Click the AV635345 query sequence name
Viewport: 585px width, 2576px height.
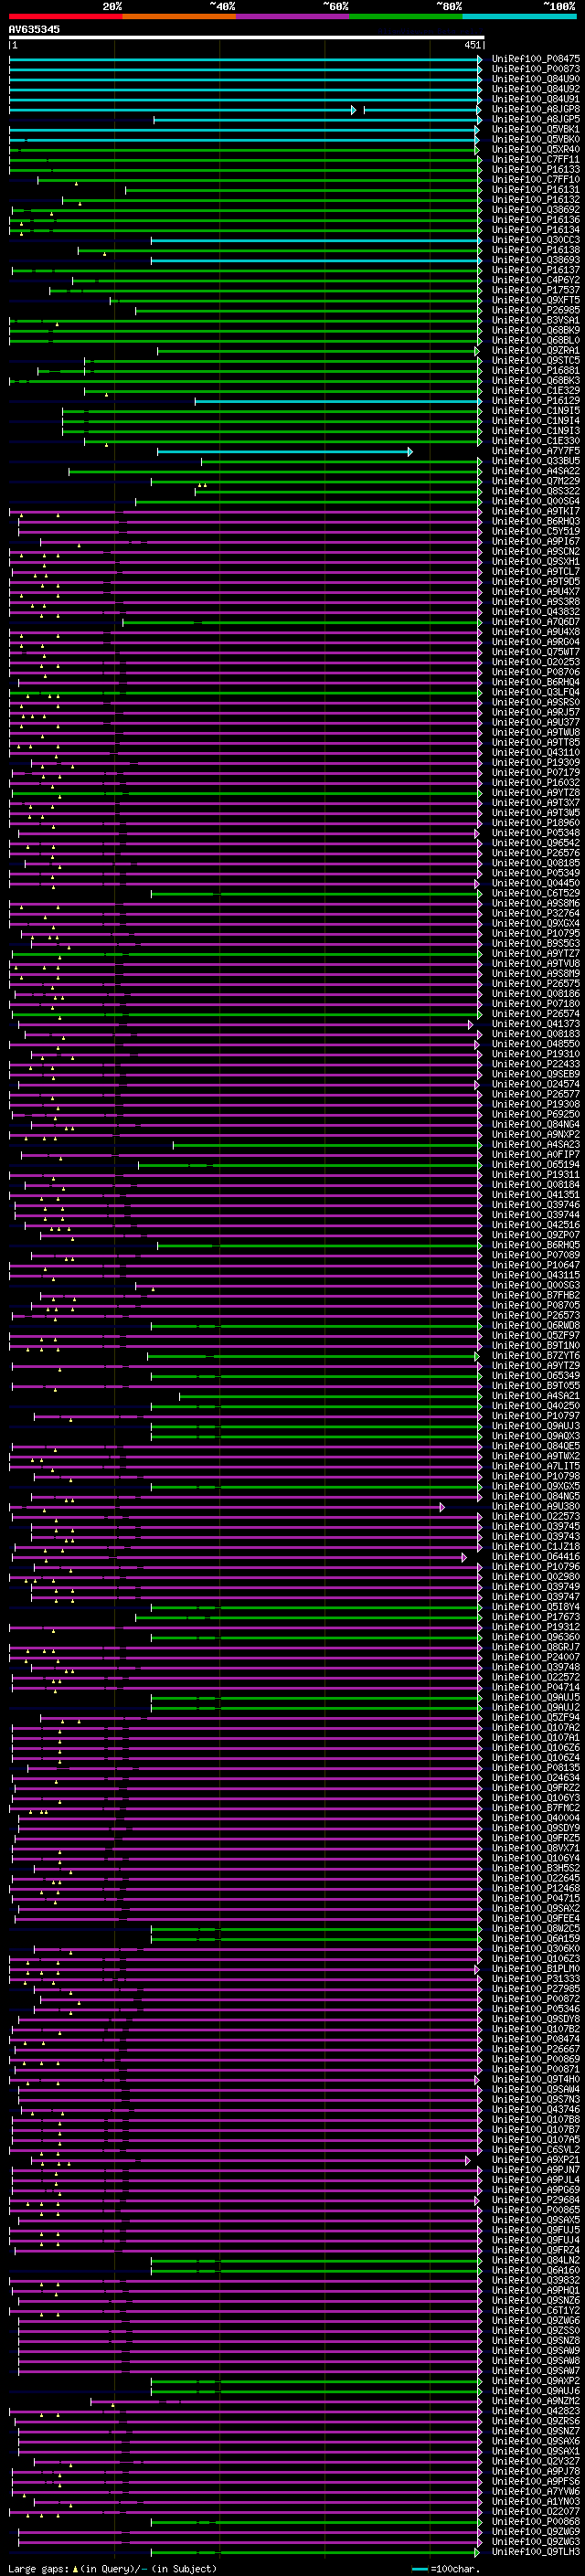click(34, 30)
